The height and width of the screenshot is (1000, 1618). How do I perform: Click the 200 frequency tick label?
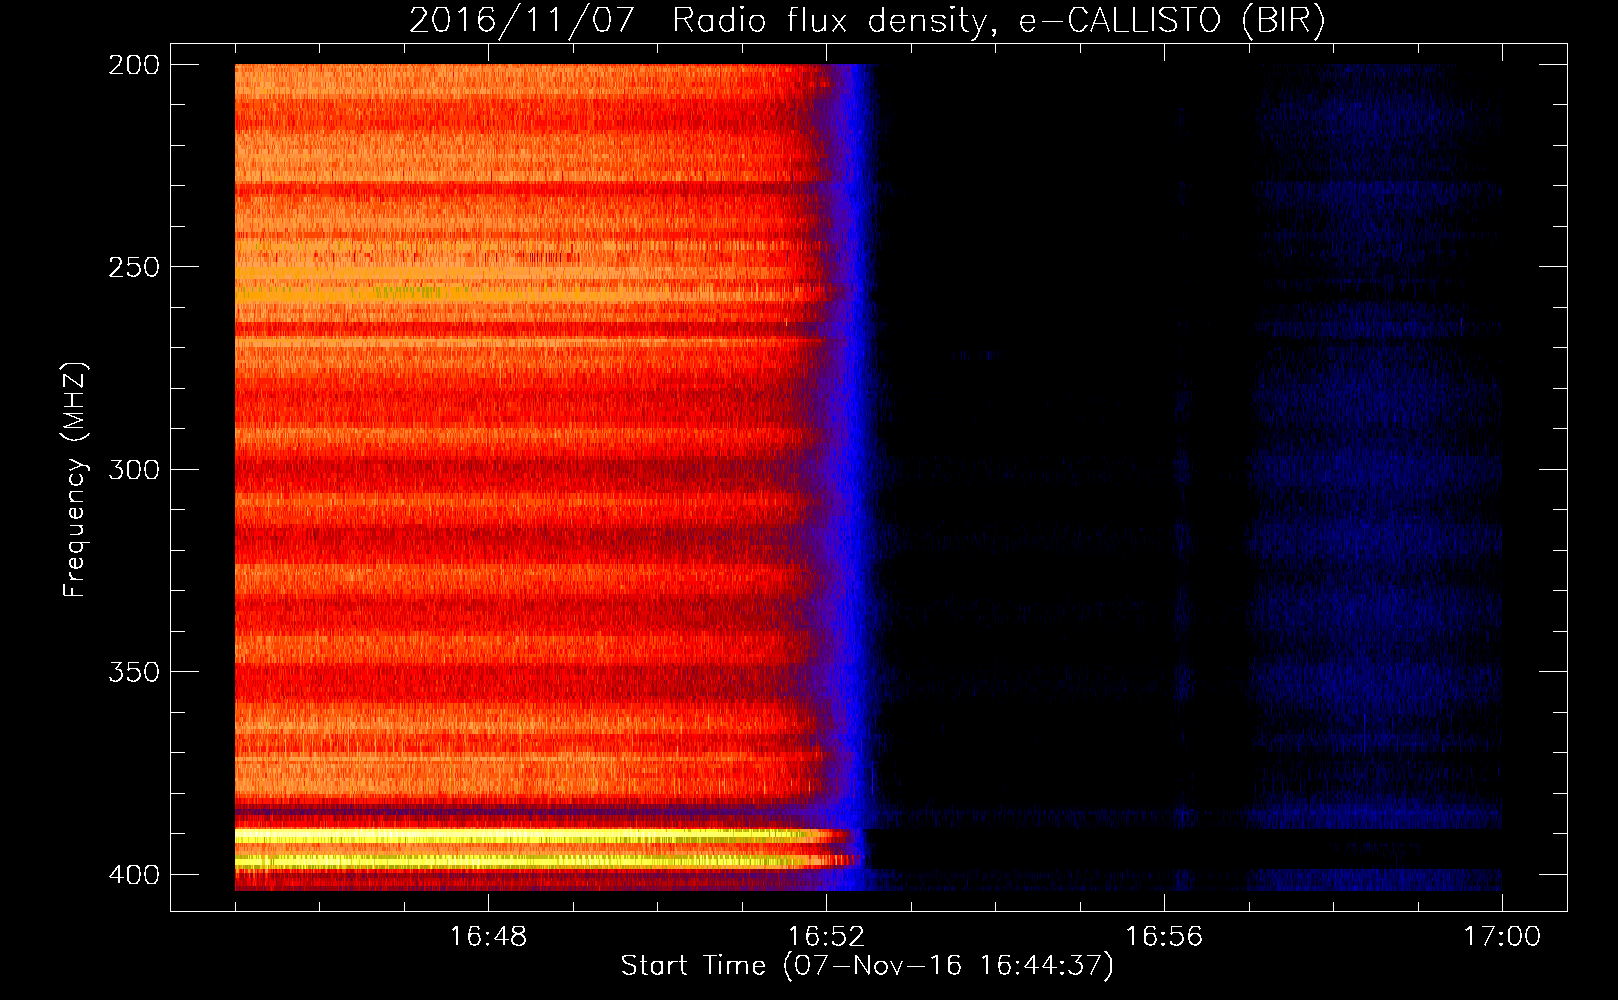click(134, 65)
